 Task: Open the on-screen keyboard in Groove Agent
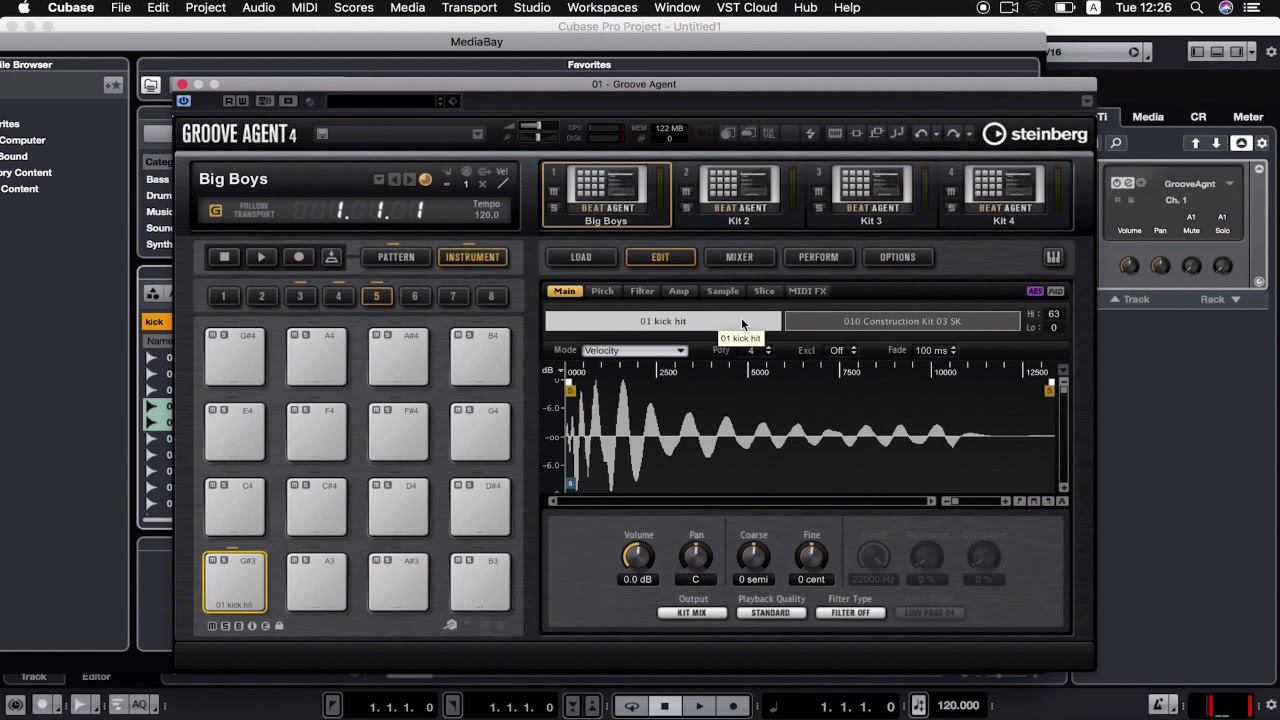pos(1053,257)
